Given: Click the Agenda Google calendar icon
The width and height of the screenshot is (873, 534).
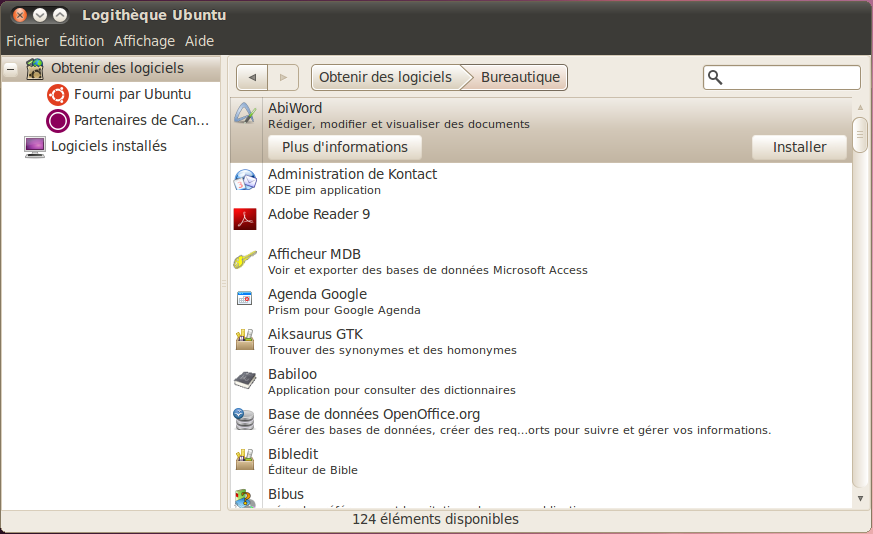Looking at the screenshot, I should (x=245, y=299).
